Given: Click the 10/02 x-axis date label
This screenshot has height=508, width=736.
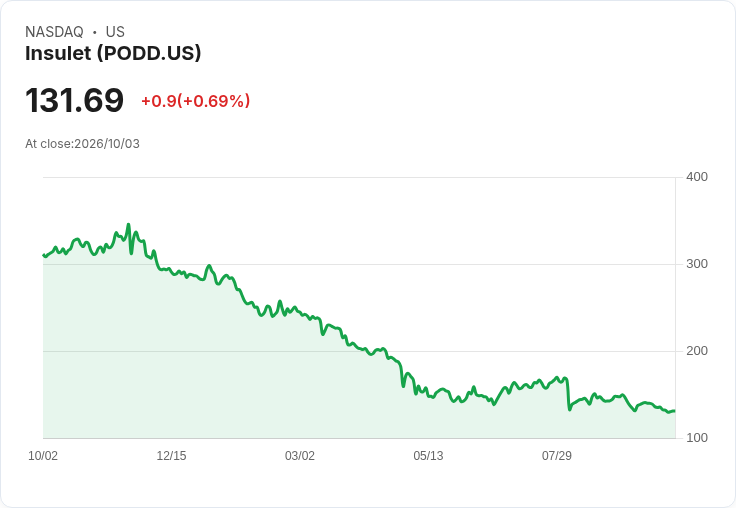Looking at the screenshot, I should [43, 456].
